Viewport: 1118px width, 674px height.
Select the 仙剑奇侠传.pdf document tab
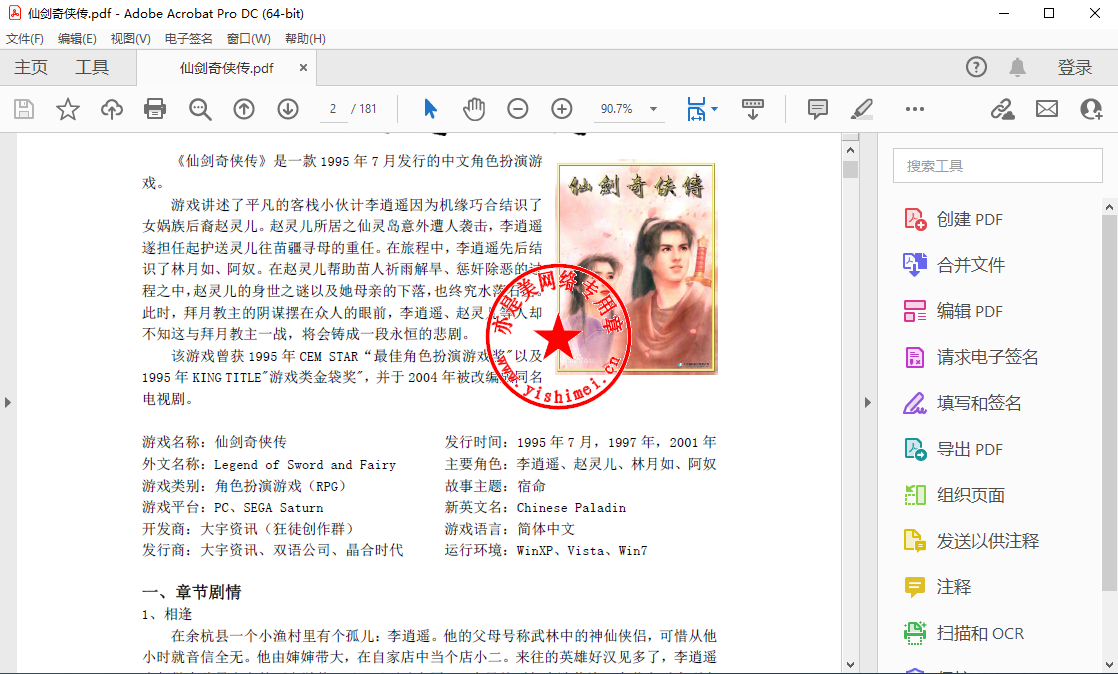tap(226, 68)
